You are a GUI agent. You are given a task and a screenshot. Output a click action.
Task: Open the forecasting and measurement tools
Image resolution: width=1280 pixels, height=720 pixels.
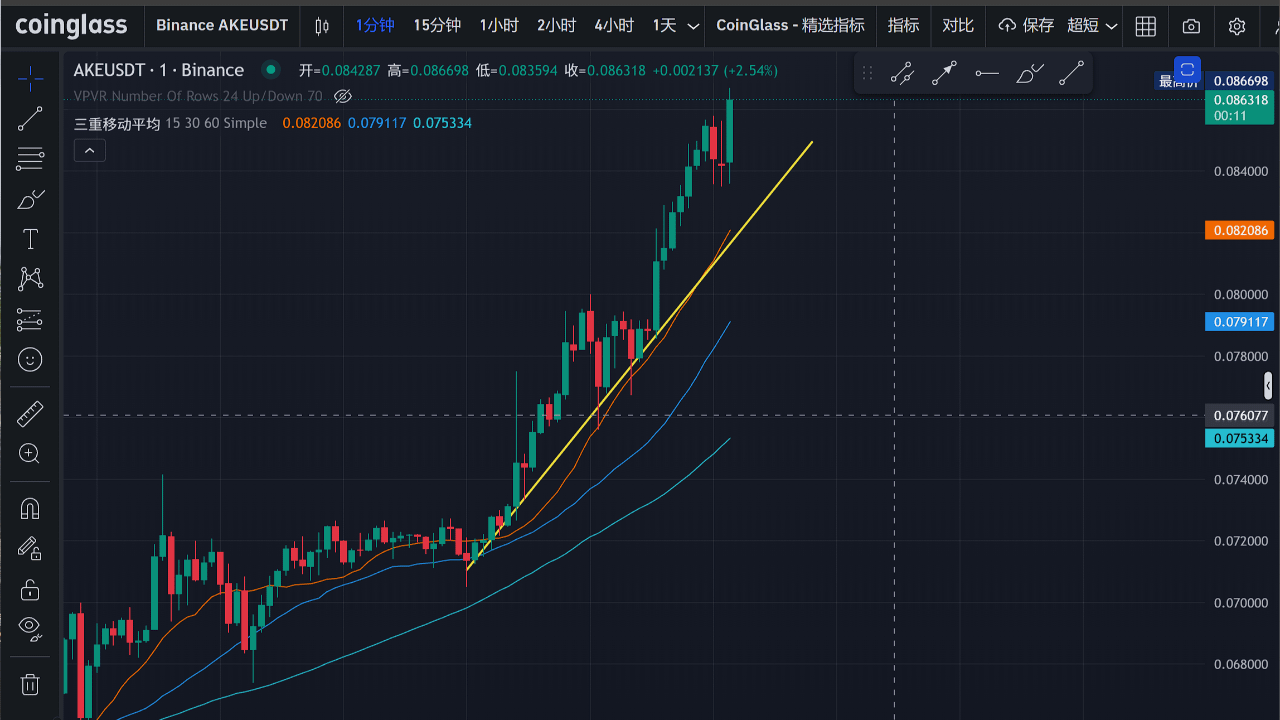[30, 319]
